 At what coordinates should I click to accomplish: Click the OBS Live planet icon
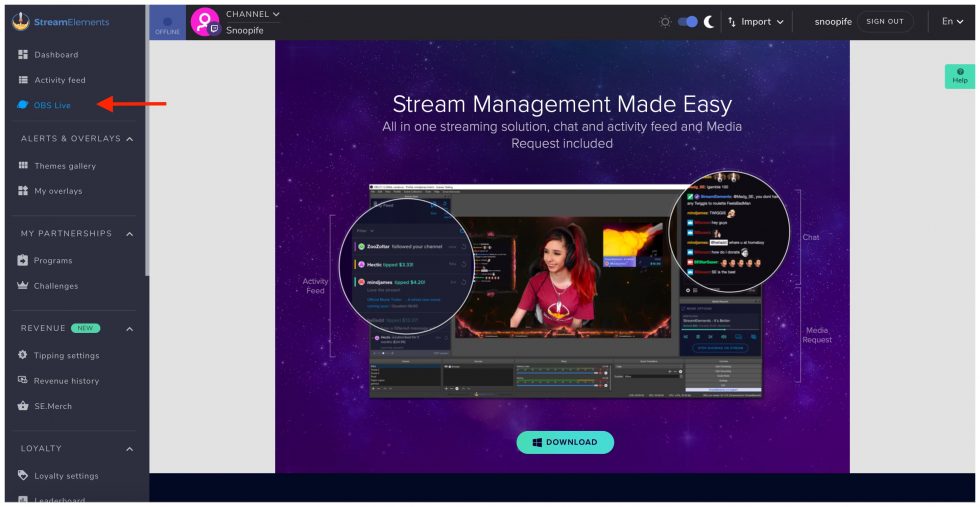click(x=22, y=106)
